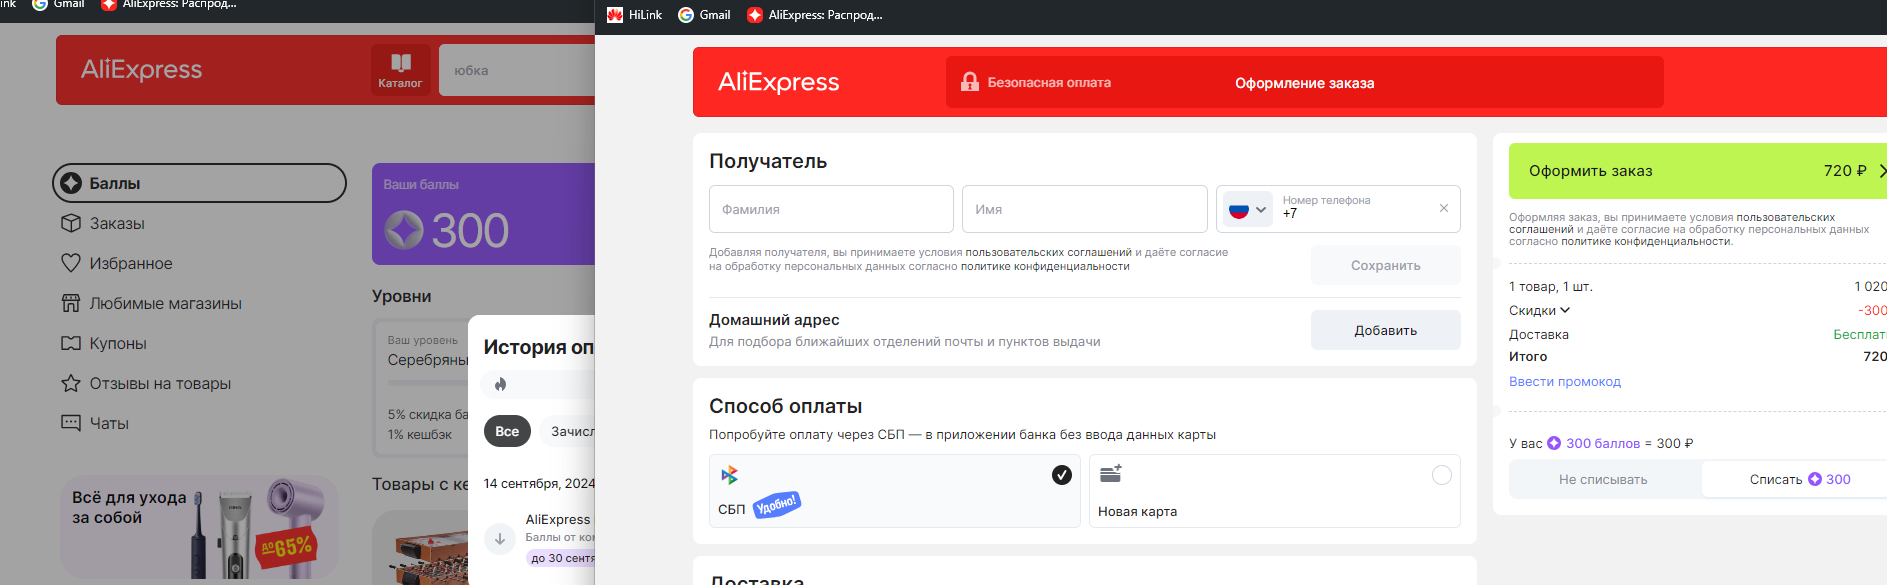The image size is (1887, 585).
Task: Click Добавить for home address
Action: pyautogui.click(x=1385, y=330)
